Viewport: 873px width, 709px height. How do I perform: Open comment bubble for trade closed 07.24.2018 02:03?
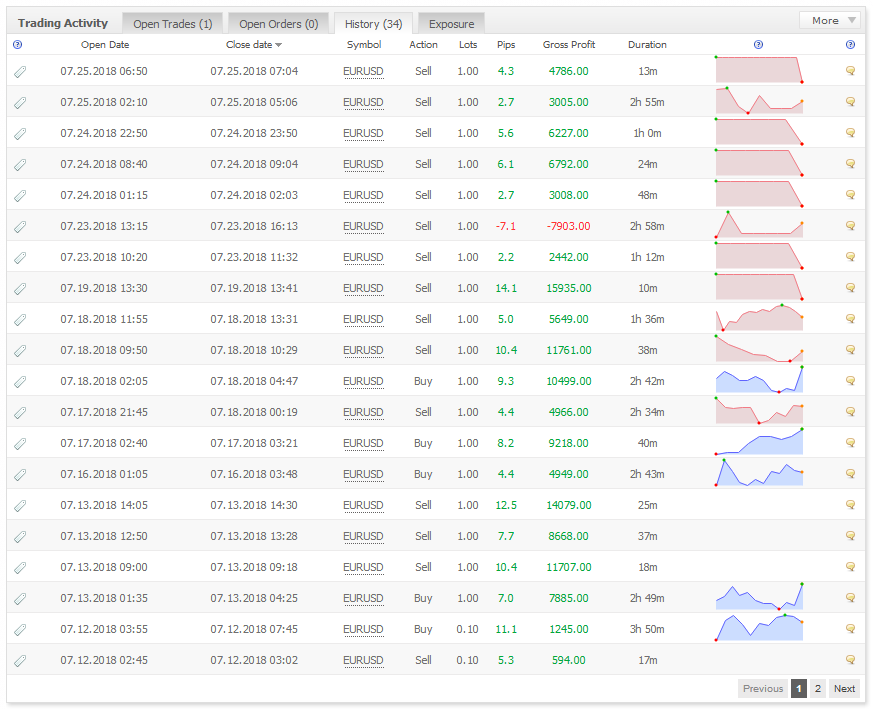[x=850, y=194]
